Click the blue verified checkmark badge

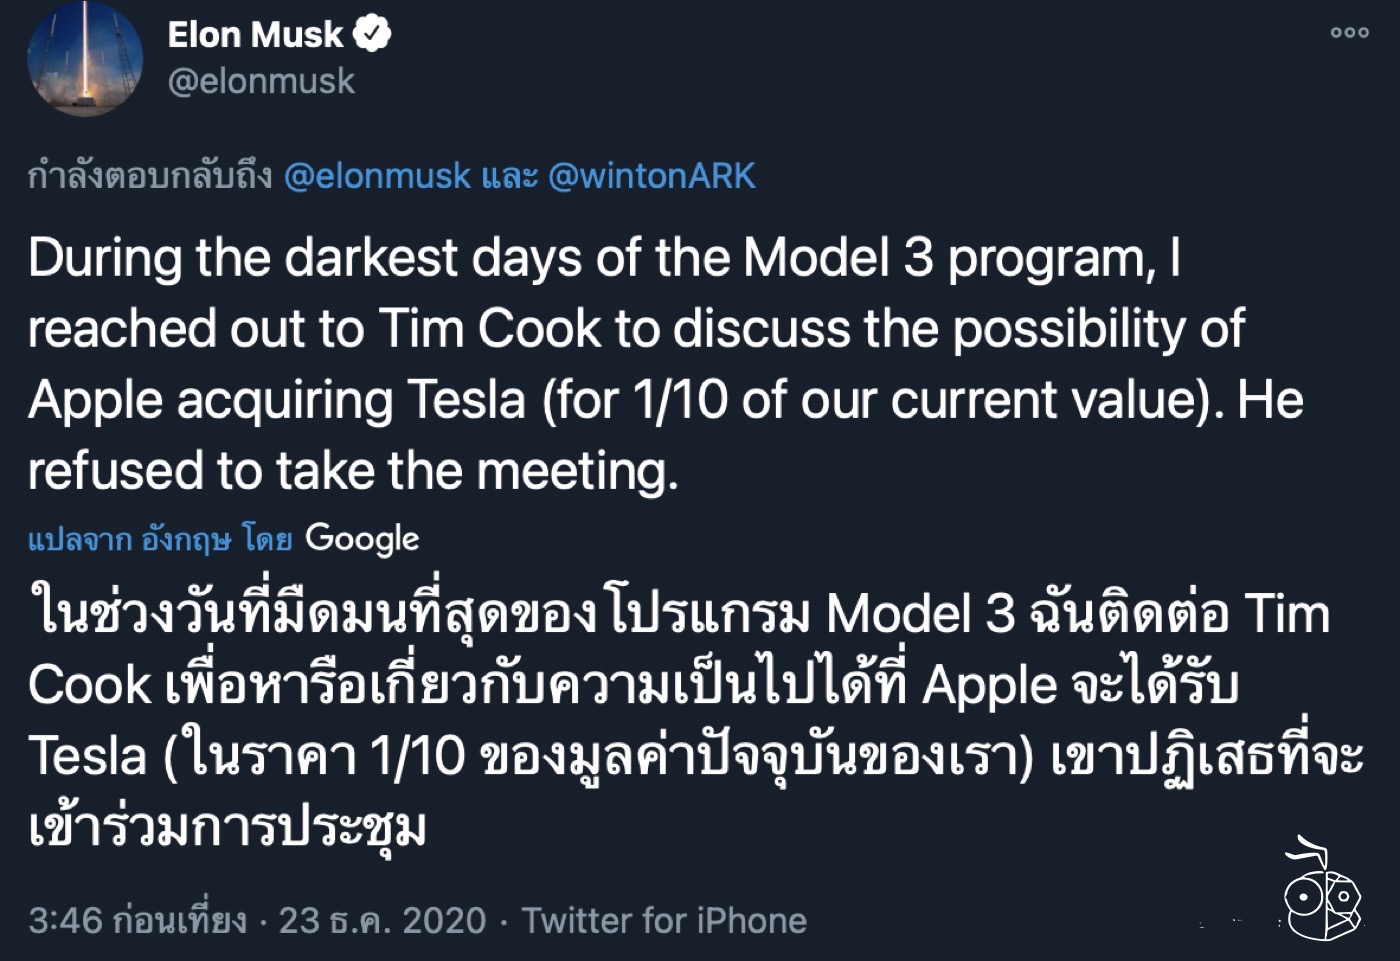pyautogui.click(x=372, y=35)
